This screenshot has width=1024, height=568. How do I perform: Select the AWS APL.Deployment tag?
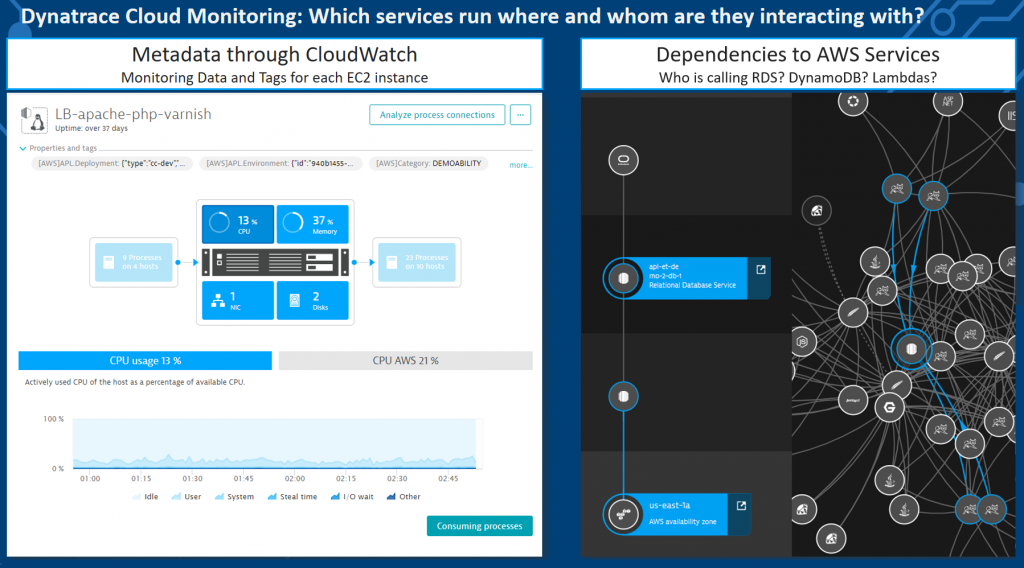click(x=112, y=163)
